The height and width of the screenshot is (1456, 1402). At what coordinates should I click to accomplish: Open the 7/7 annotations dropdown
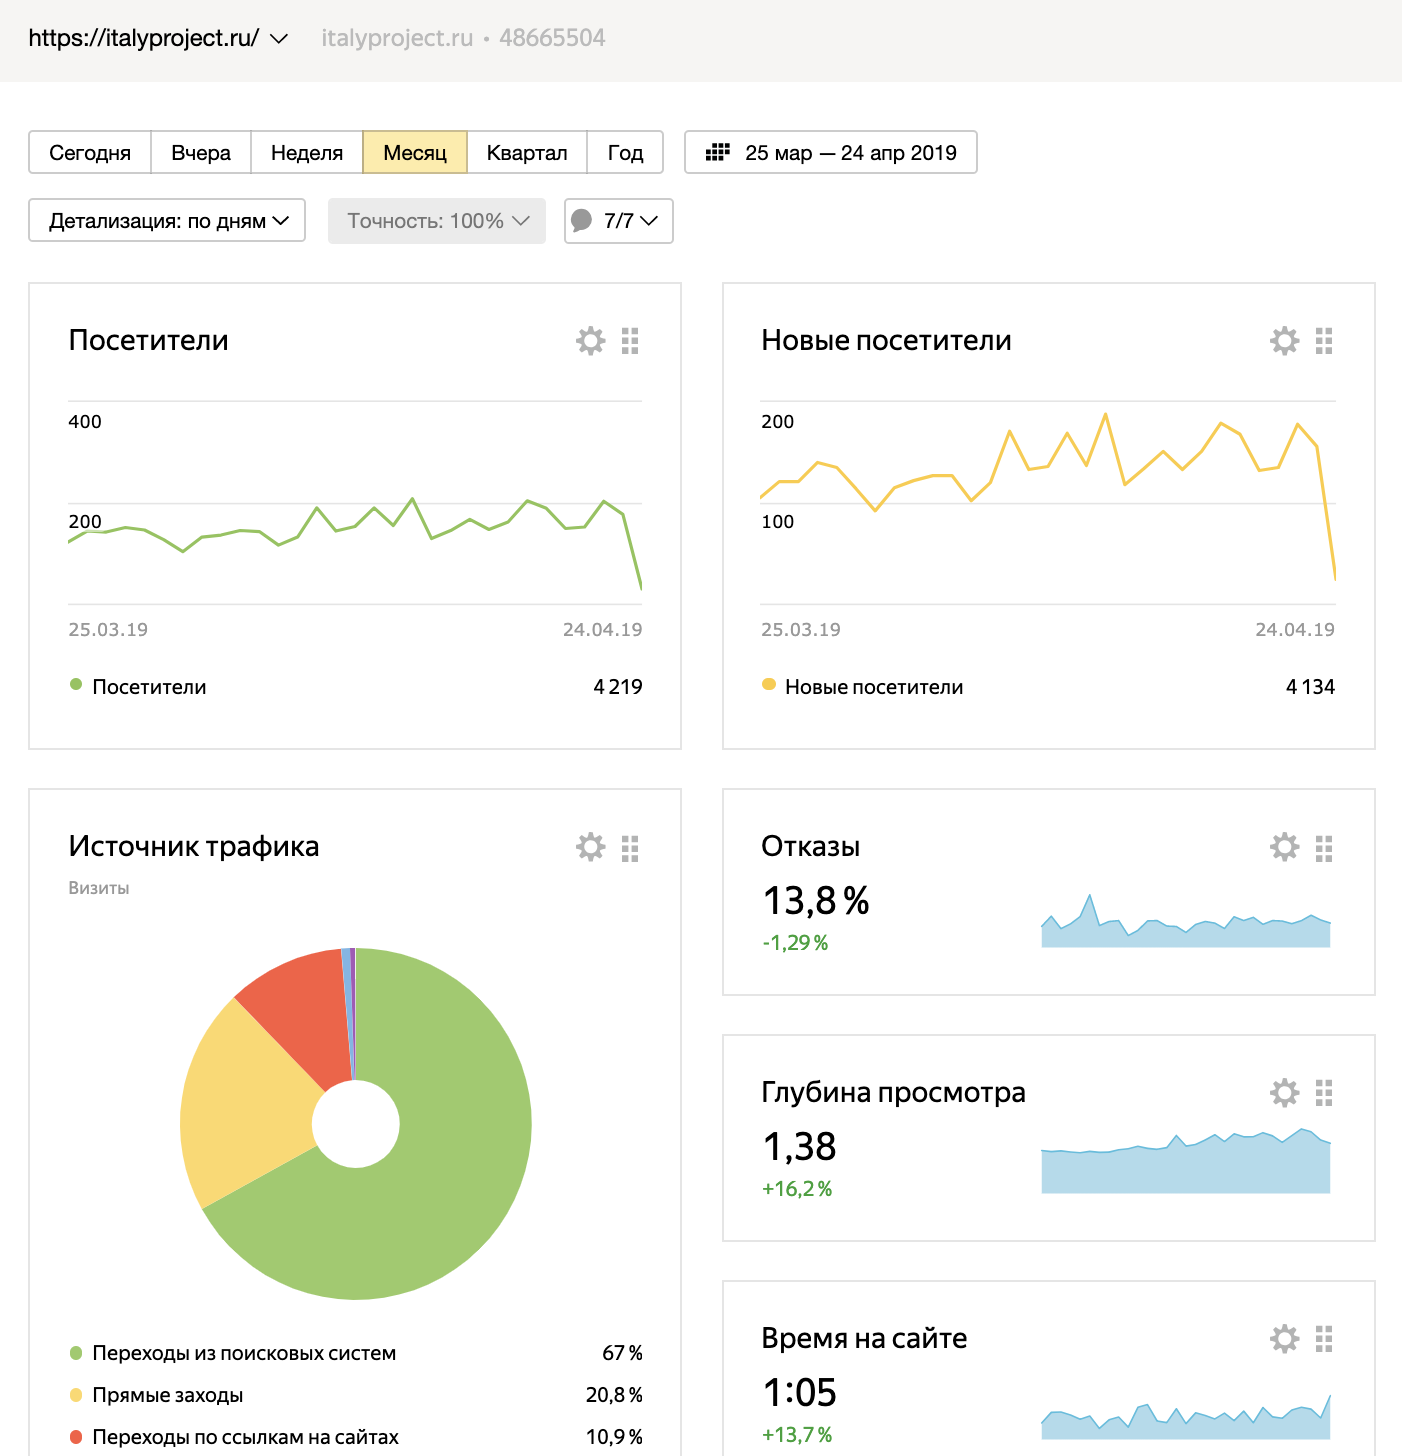[619, 221]
